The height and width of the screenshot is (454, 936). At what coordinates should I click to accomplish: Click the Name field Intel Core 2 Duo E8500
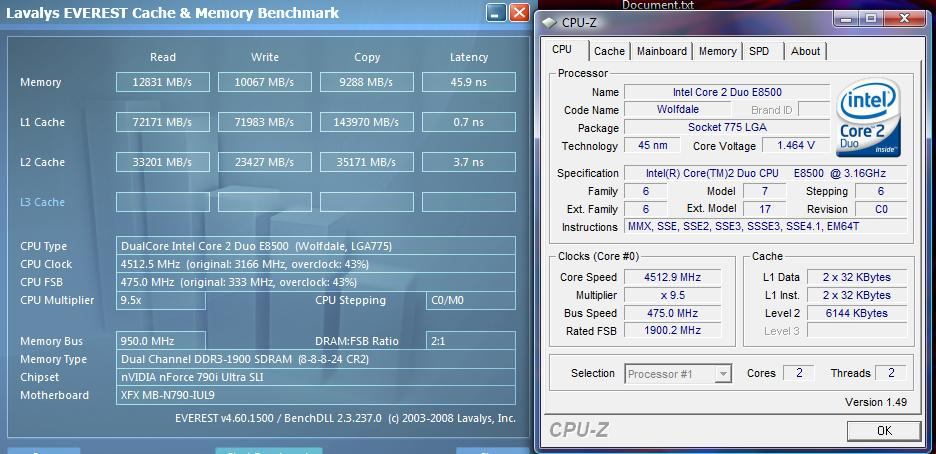pos(727,92)
